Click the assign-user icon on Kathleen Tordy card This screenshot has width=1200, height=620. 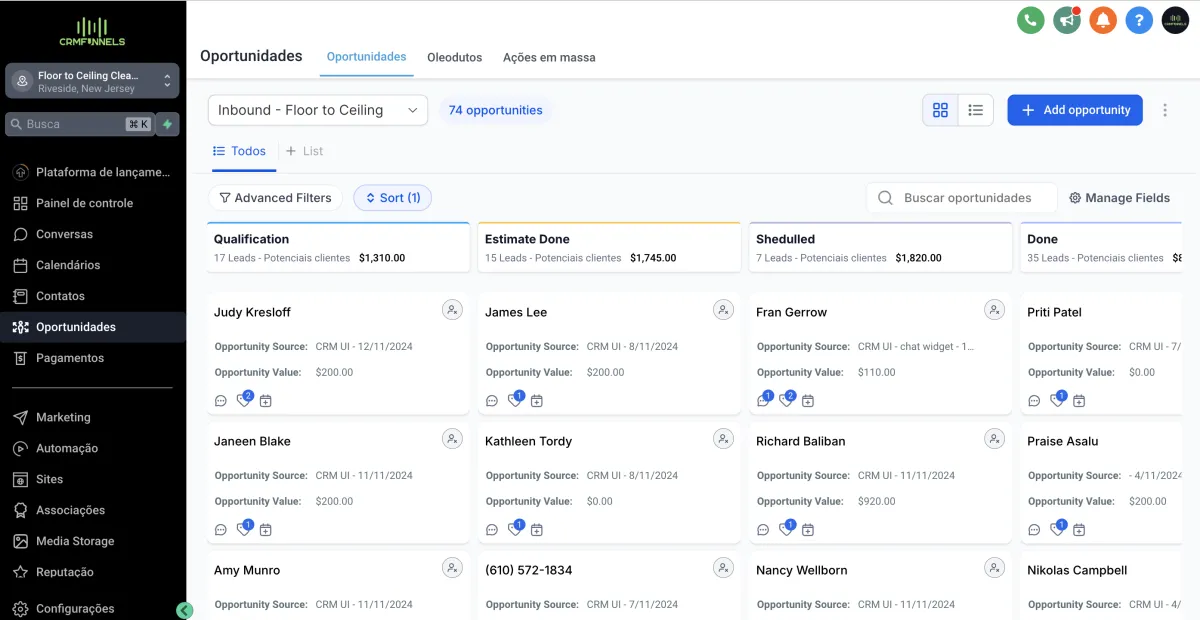click(x=724, y=440)
